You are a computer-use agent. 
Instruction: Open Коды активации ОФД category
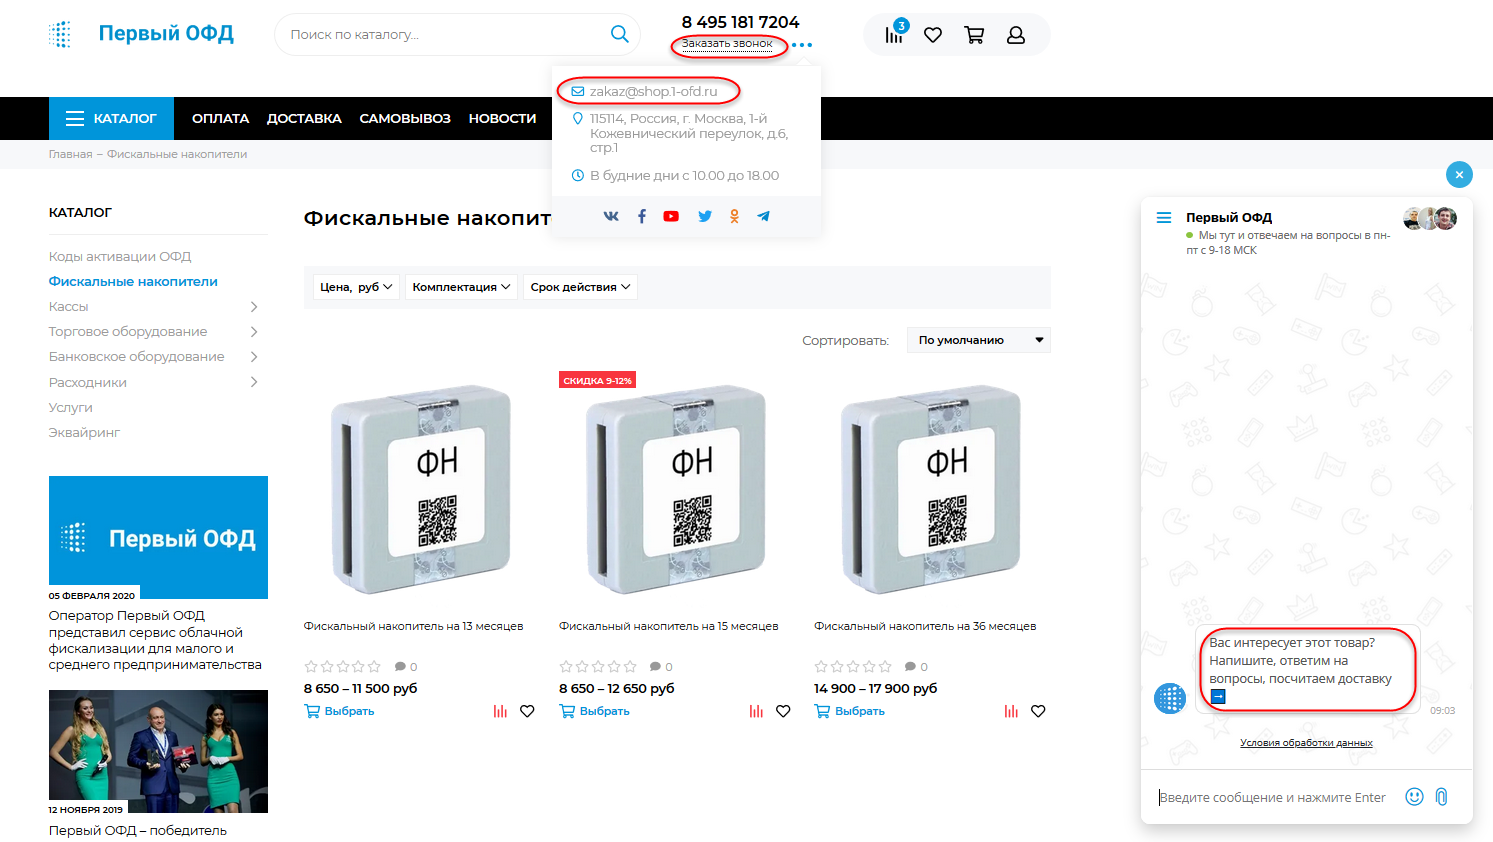point(120,256)
